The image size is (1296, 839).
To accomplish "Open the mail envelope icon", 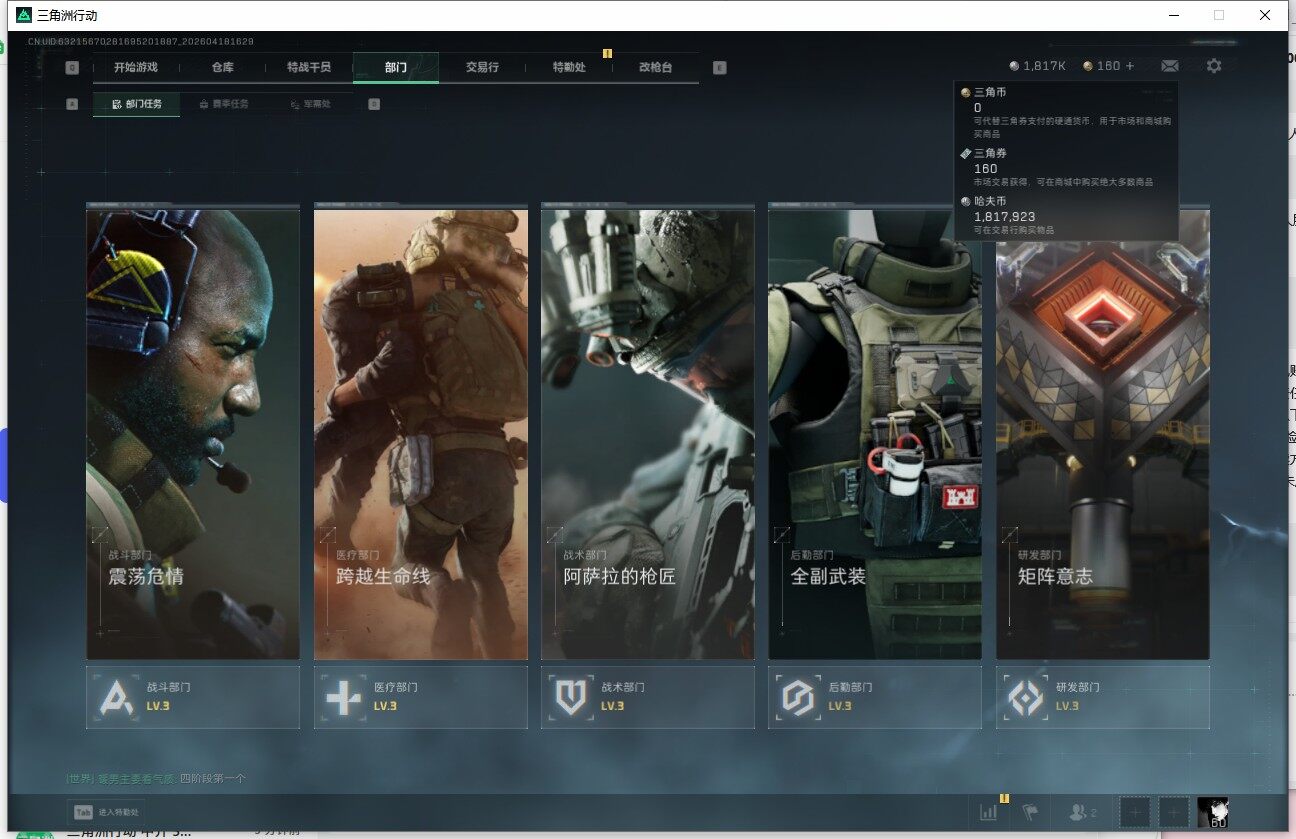I will coord(1170,66).
